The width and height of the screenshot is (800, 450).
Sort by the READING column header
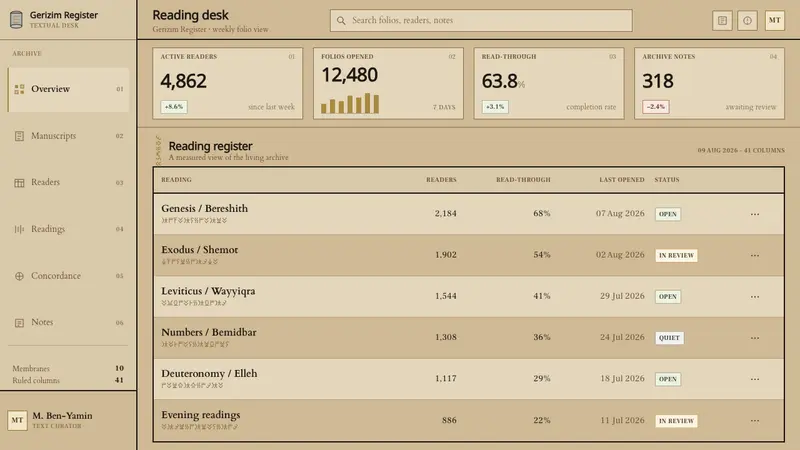pos(177,180)
